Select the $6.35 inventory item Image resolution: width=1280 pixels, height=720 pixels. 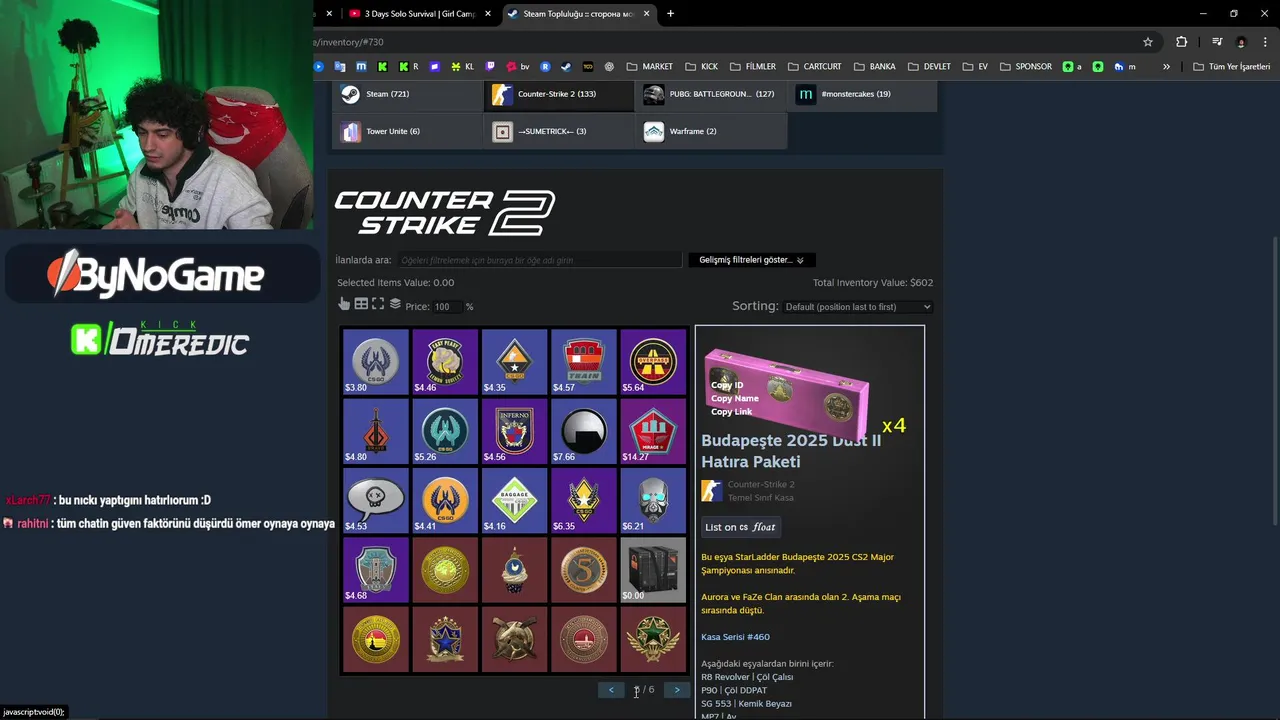tap(584, 500)
